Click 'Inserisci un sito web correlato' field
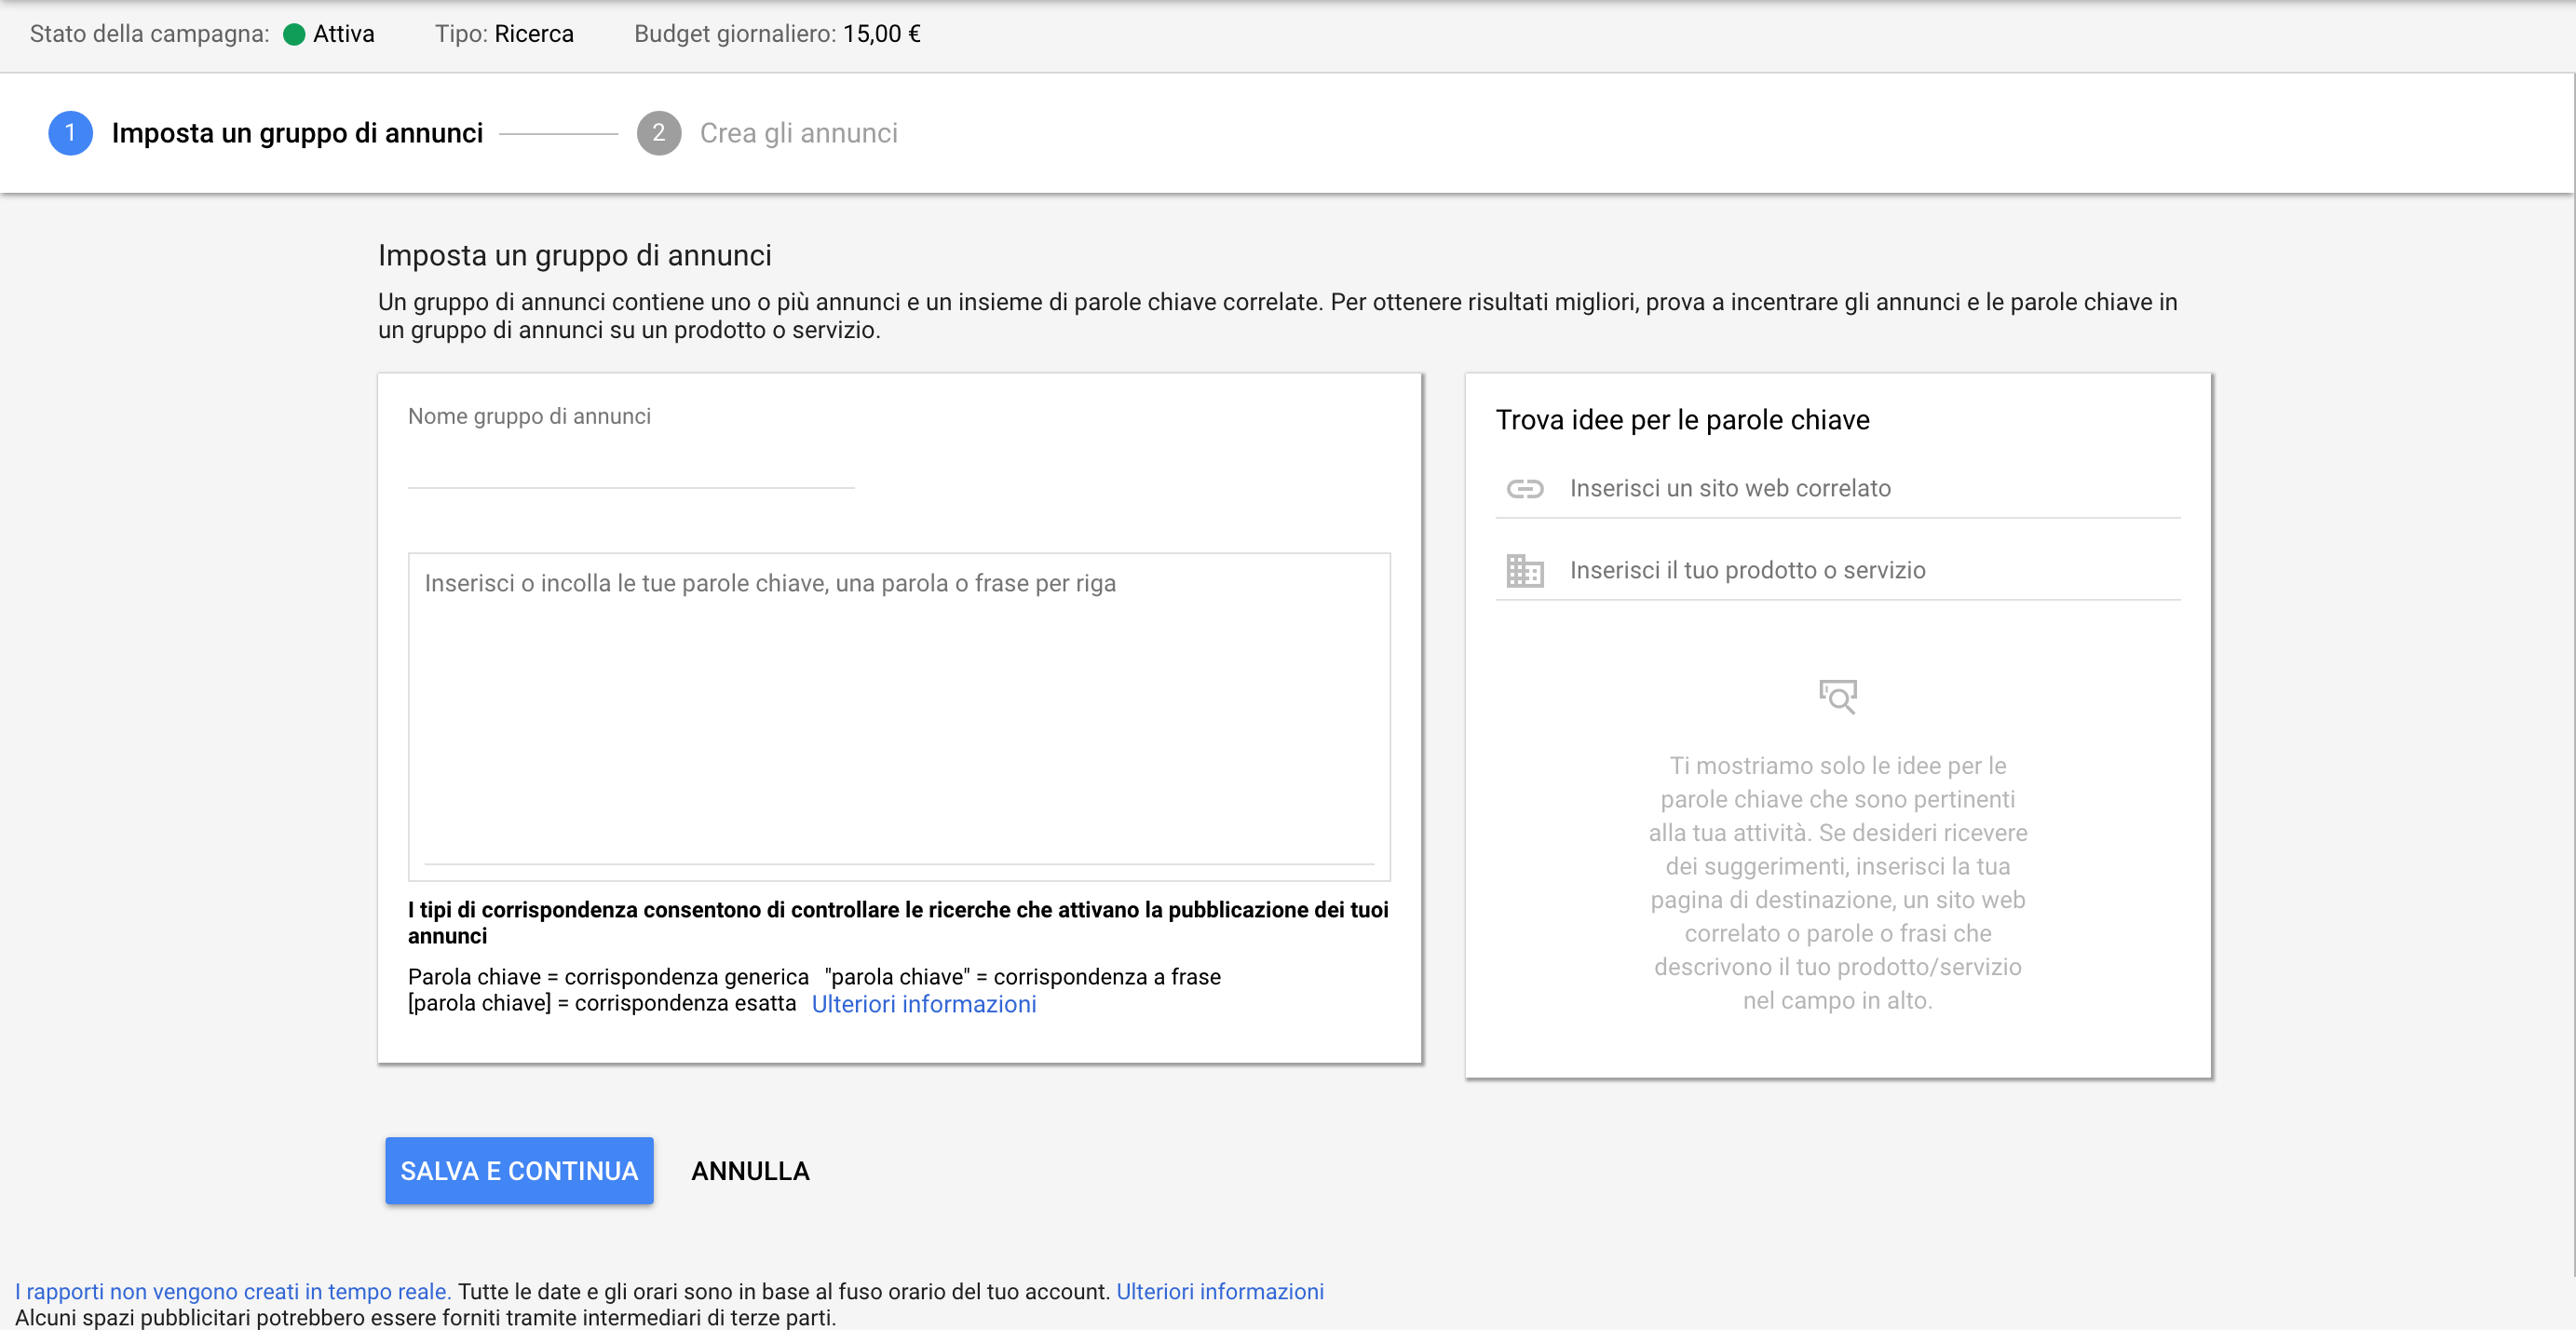2576x1330 pixels. coord(1838,489)
